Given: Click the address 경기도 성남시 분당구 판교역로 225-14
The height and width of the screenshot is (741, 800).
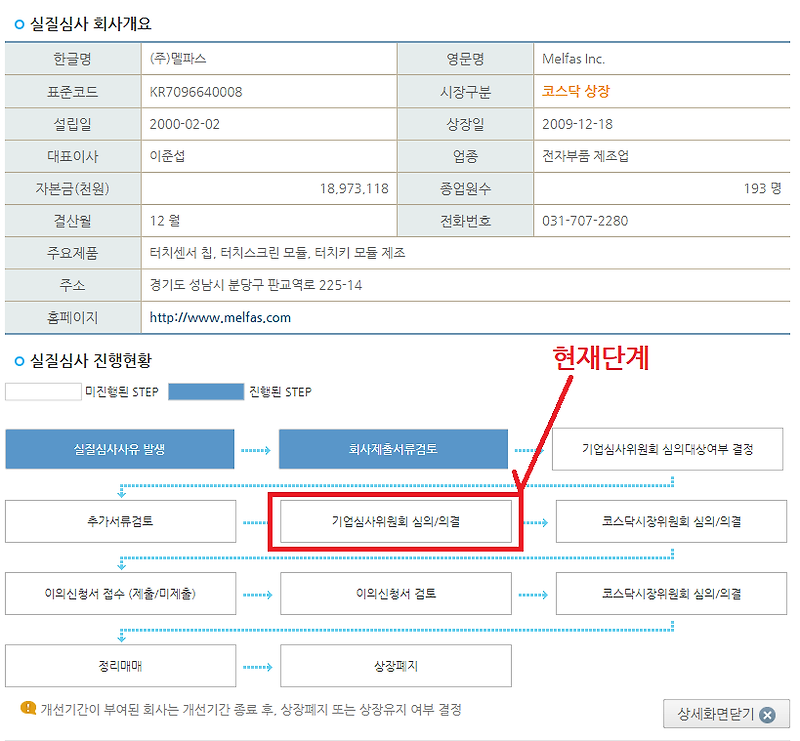Looking at the screenshot, I should (x=256, y=285).
